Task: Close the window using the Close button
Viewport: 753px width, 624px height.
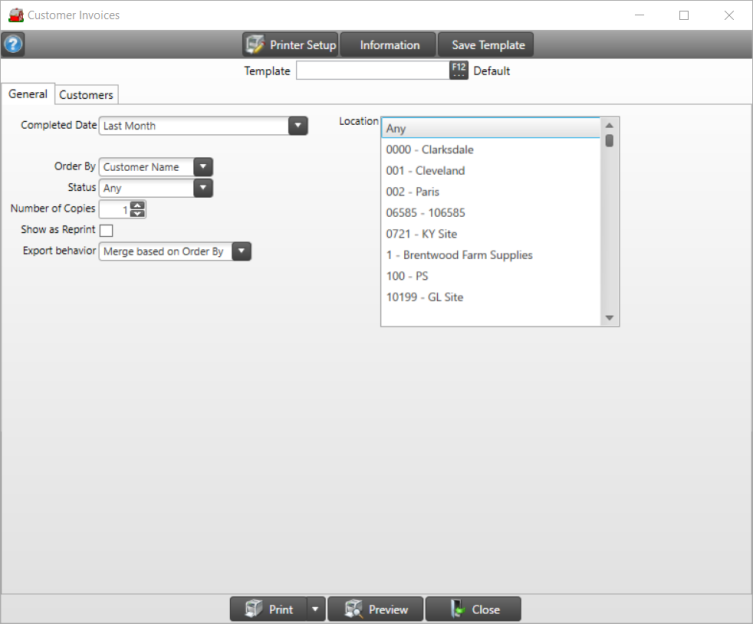Action: (x=473, y=609)
